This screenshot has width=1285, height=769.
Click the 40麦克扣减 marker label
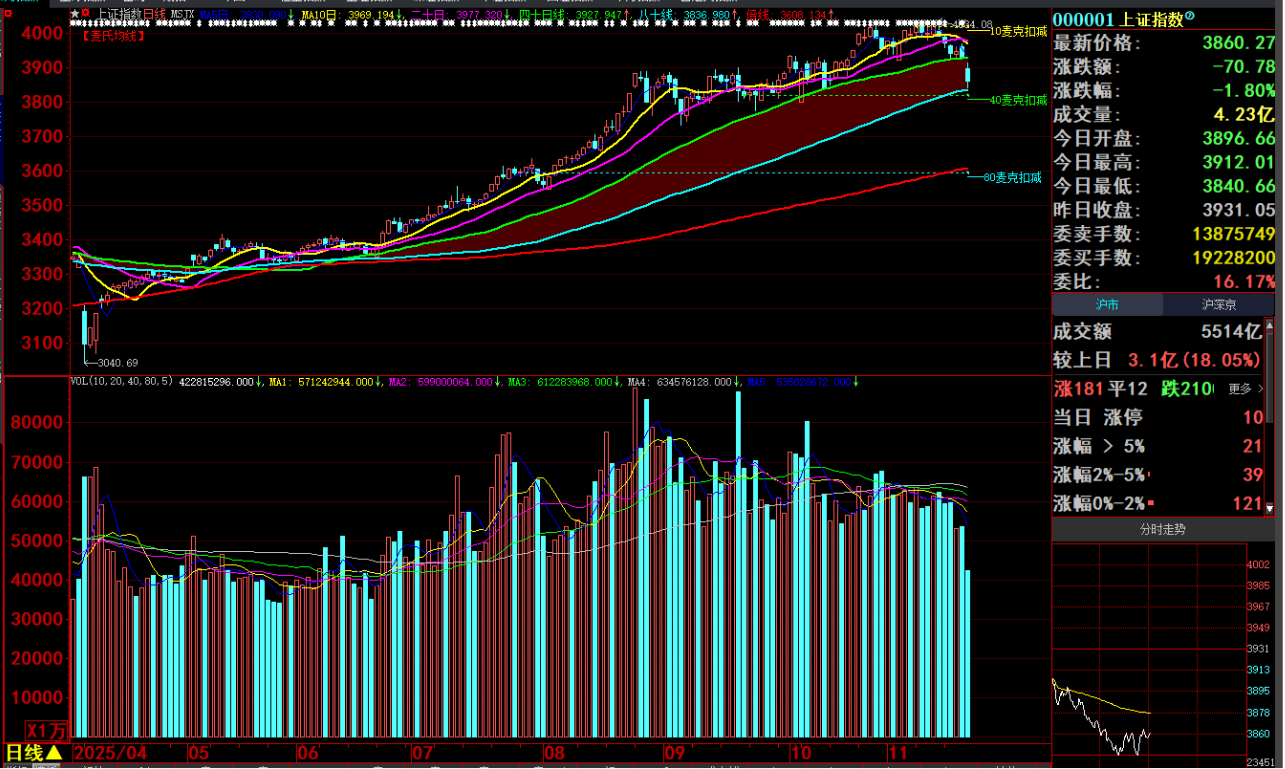(1018, 100)
